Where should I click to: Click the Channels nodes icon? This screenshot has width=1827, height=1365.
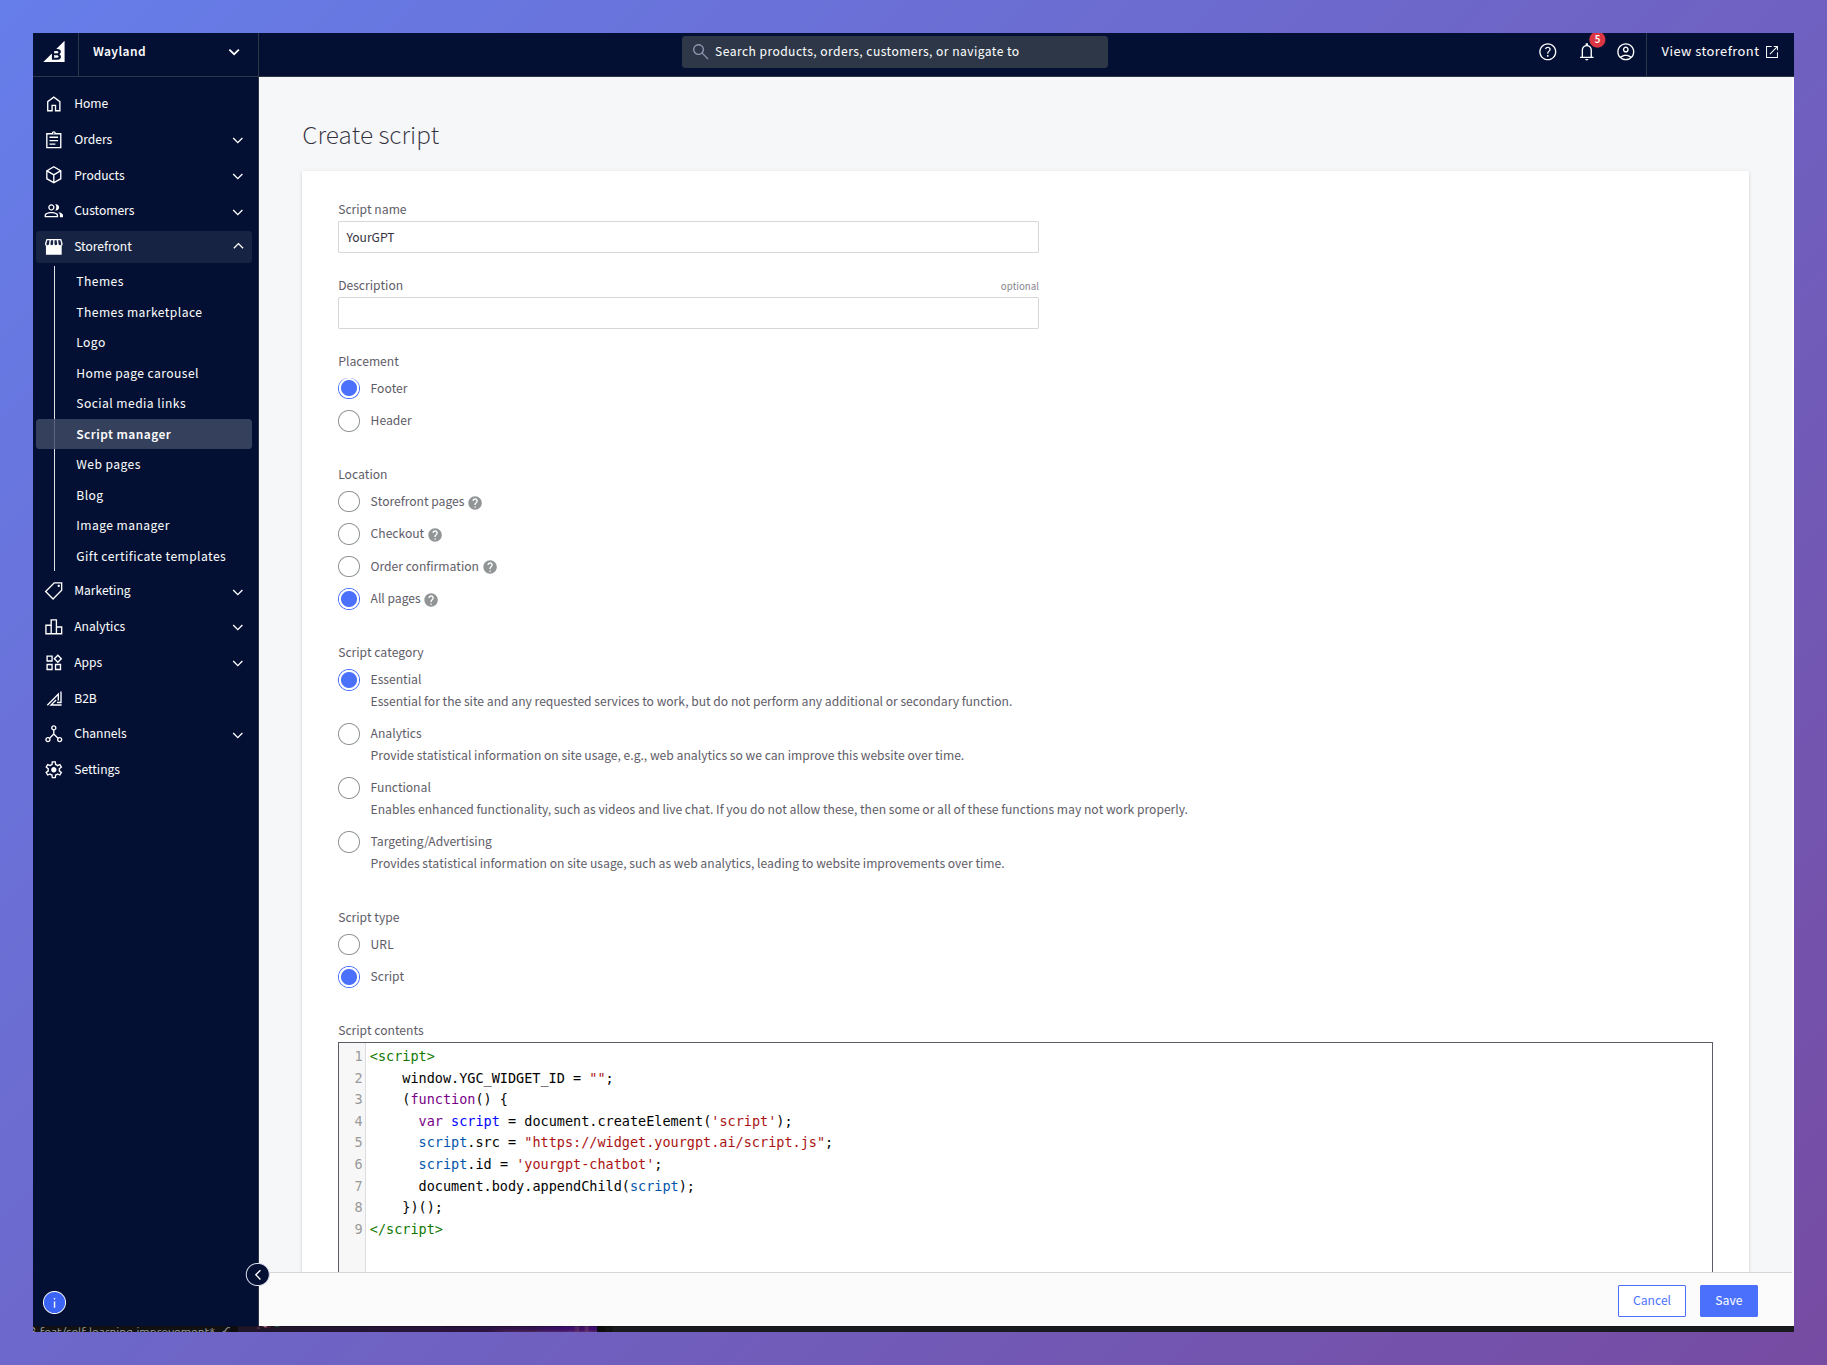pos(54,734)
